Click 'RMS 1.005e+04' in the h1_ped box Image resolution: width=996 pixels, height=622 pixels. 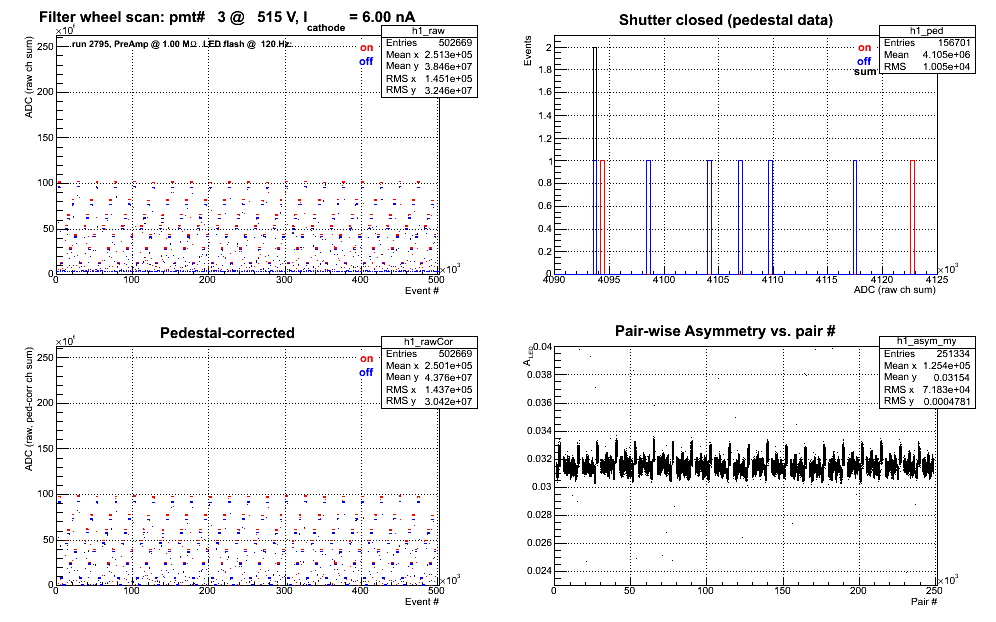coord(927,67)
